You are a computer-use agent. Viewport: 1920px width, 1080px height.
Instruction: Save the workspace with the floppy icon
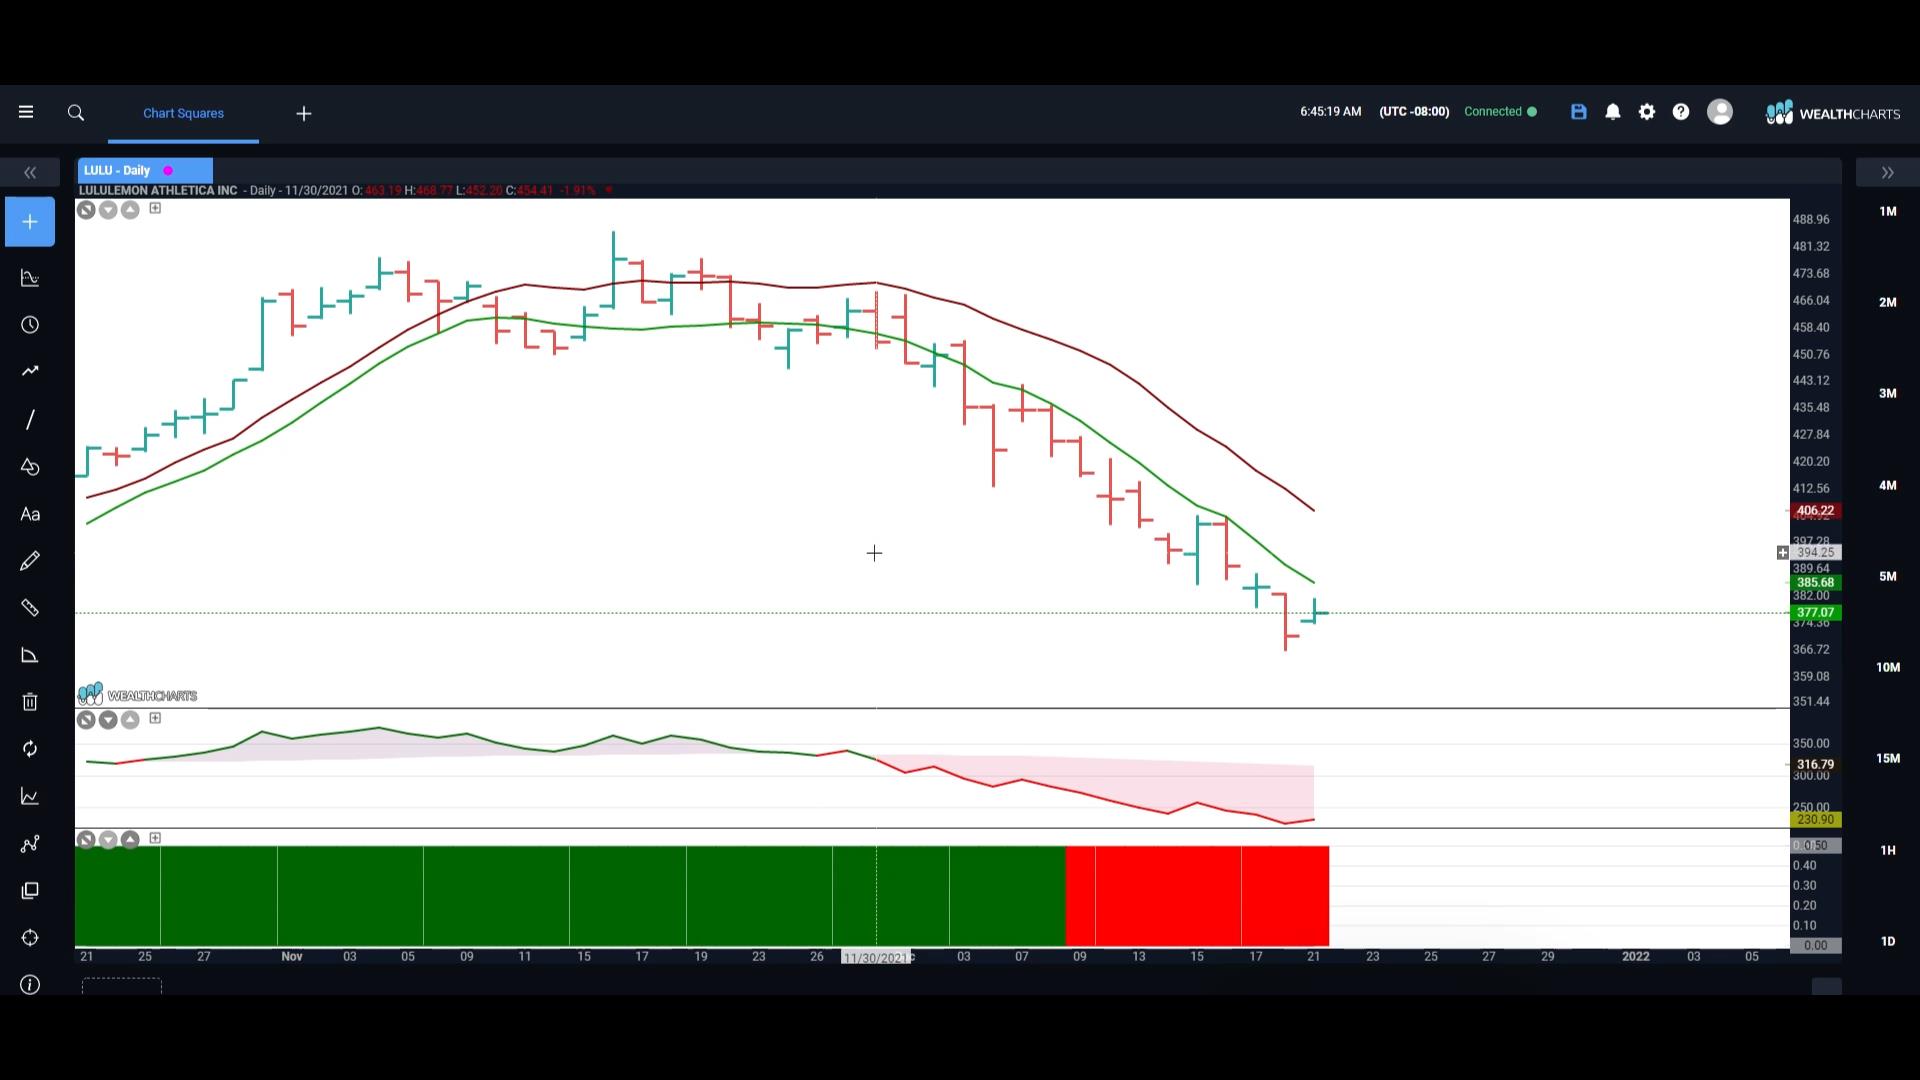(1579, 112)
